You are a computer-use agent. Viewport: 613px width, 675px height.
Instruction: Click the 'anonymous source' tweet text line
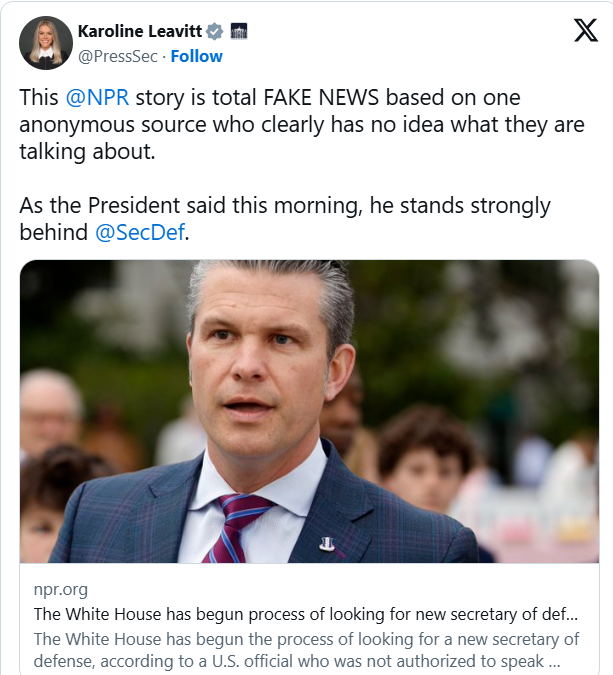point(300,125)
